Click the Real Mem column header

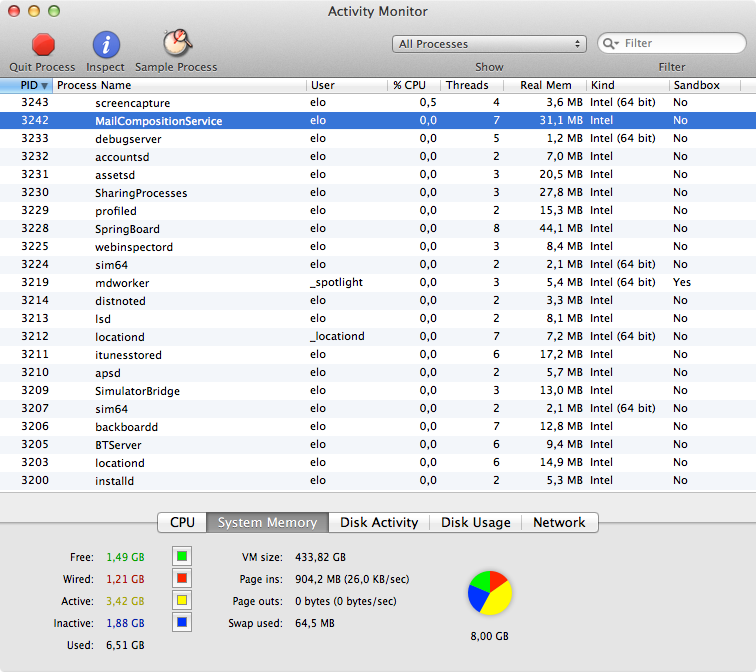click(x=545, y=85)
